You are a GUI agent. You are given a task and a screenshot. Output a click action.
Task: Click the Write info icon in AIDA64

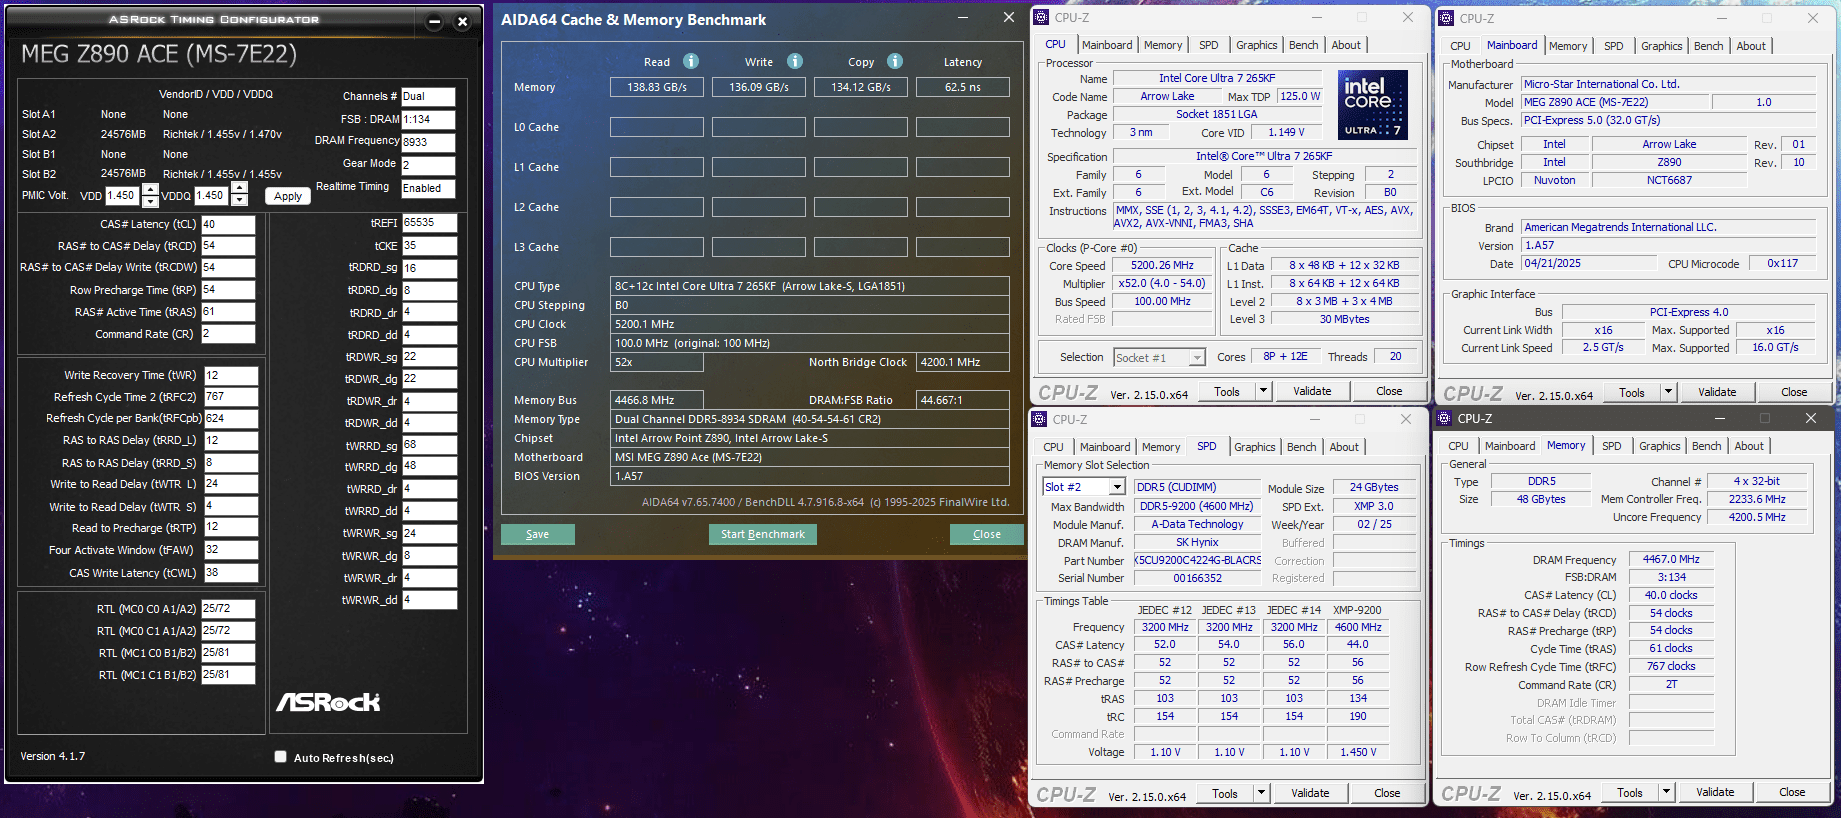click(794, 61)
